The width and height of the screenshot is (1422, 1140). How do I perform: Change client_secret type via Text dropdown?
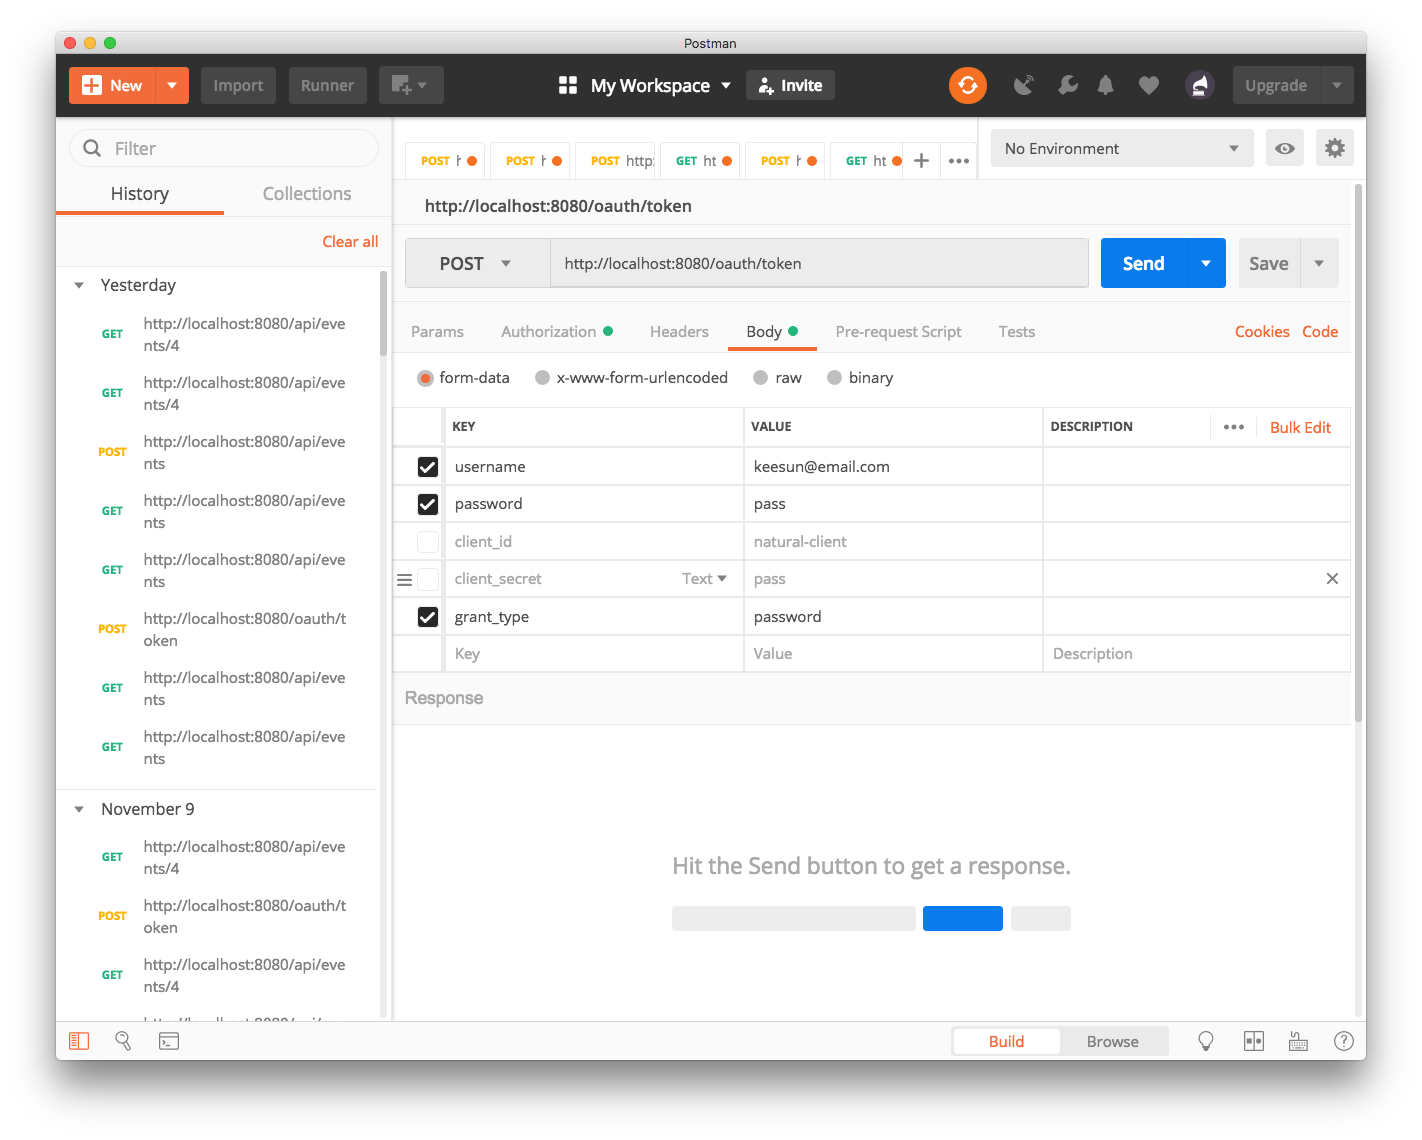704,579
